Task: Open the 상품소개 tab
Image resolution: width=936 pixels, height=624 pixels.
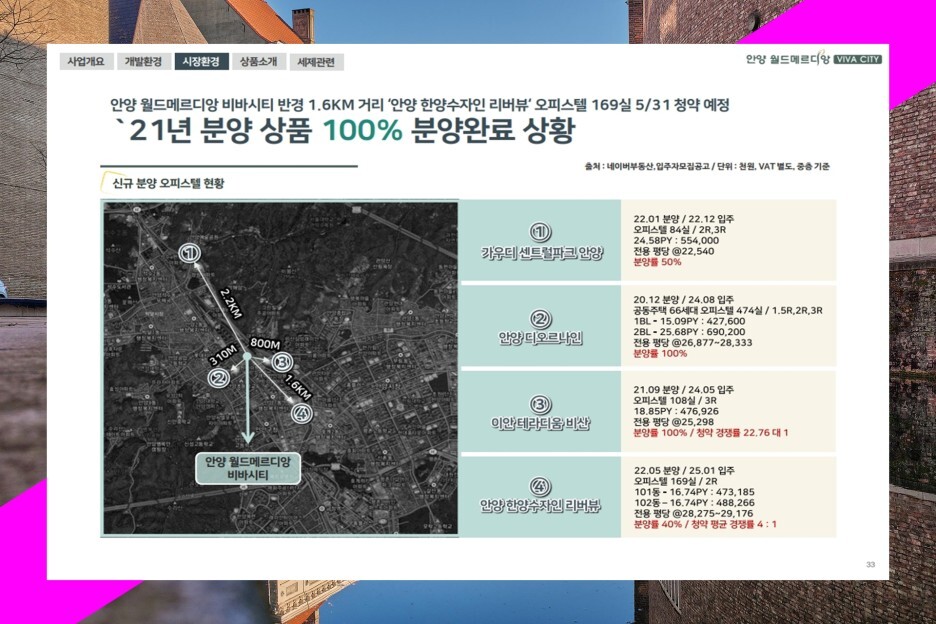Action: (x=258, y=62)
